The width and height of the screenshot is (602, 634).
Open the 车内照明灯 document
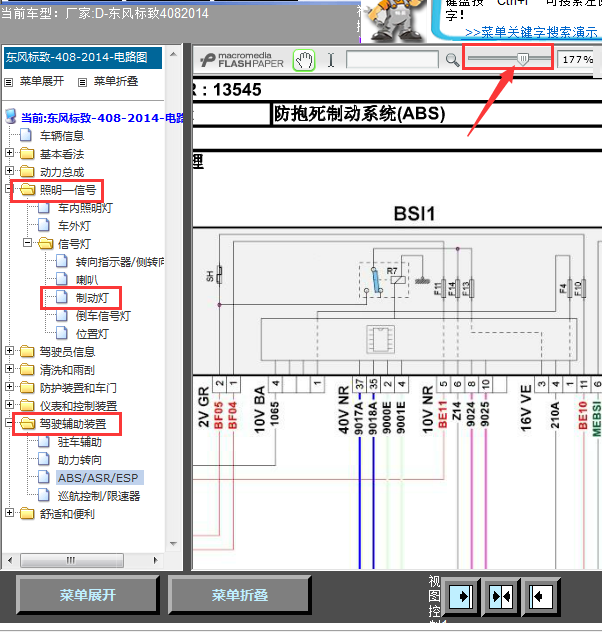[85, 208]
